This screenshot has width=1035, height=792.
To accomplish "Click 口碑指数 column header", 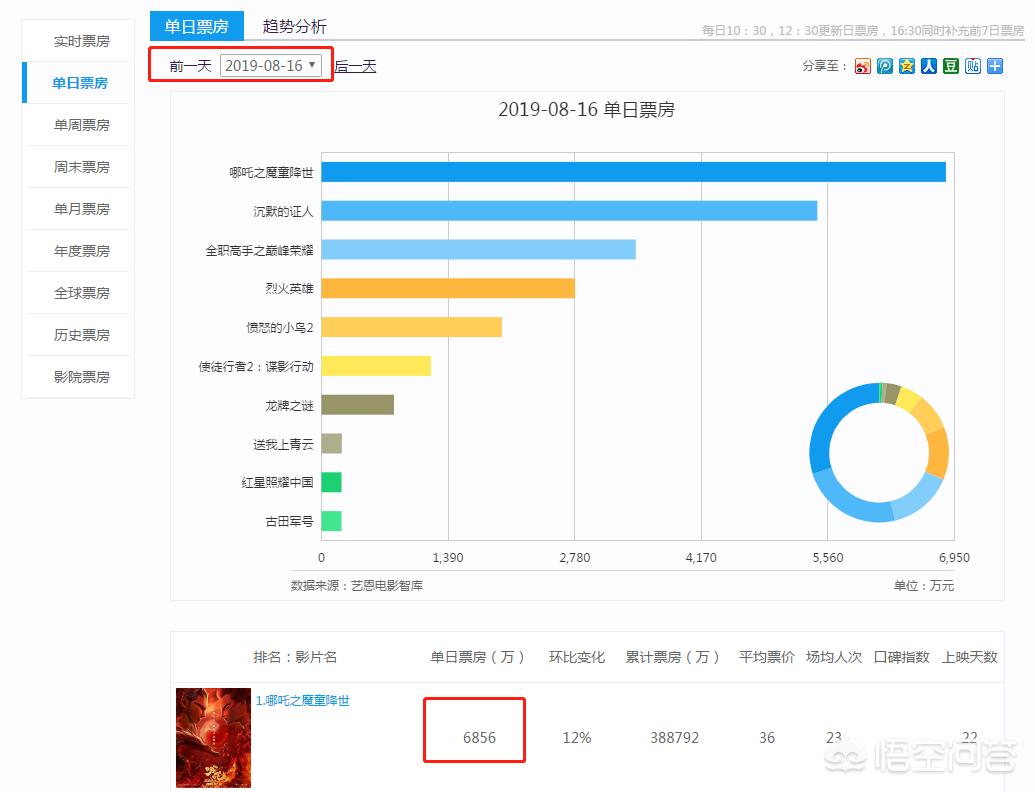I will pyautogui.click(x=902, y=657).
